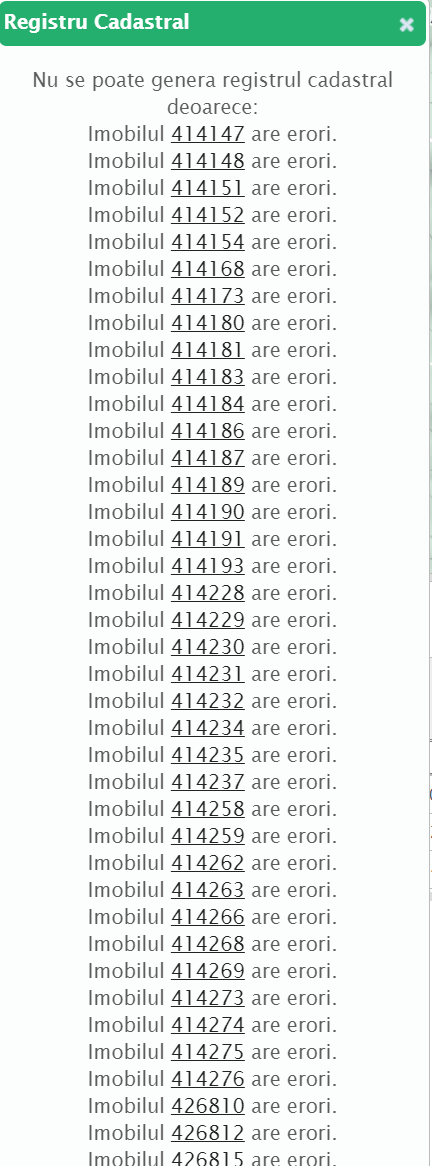Open property link 414235

pos(207,755)
